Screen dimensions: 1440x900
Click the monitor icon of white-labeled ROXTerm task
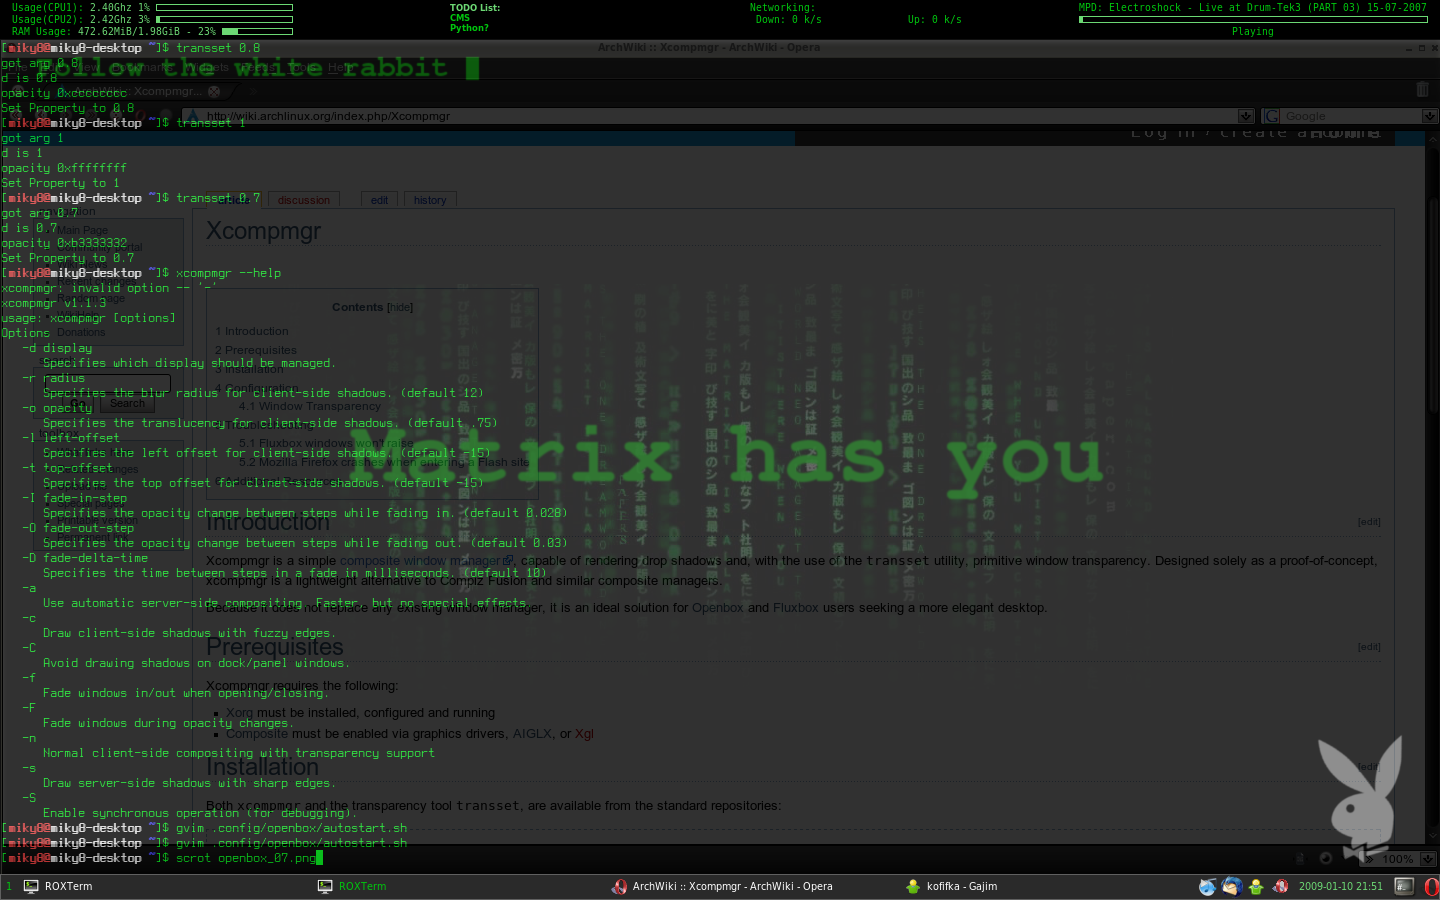tap(31, 886)
